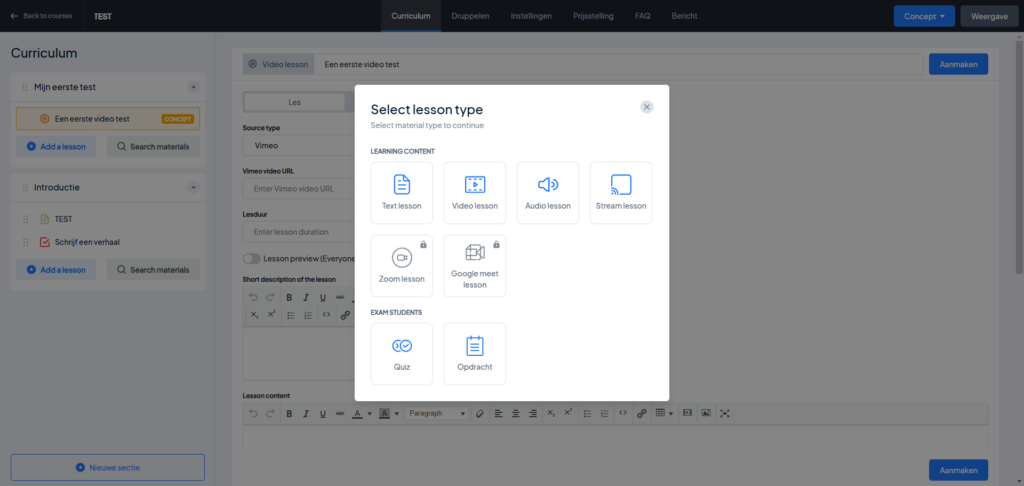
Task: Toggle the Lesson preview switch
Action: pos(251,259)
